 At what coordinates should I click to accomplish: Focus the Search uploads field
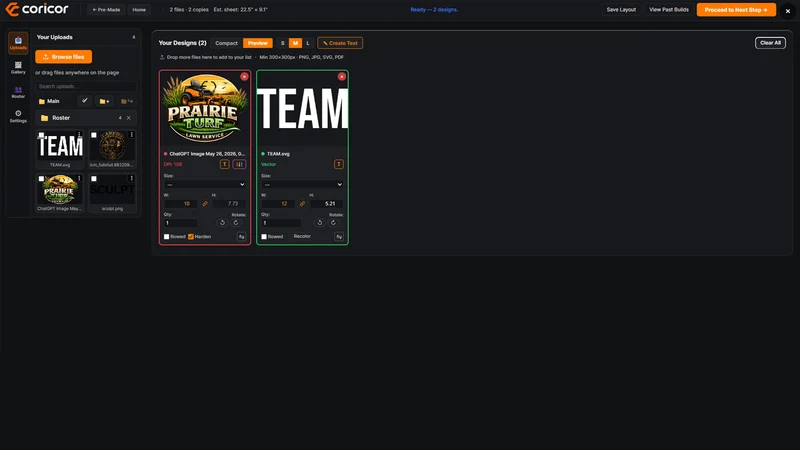(86, 86)
